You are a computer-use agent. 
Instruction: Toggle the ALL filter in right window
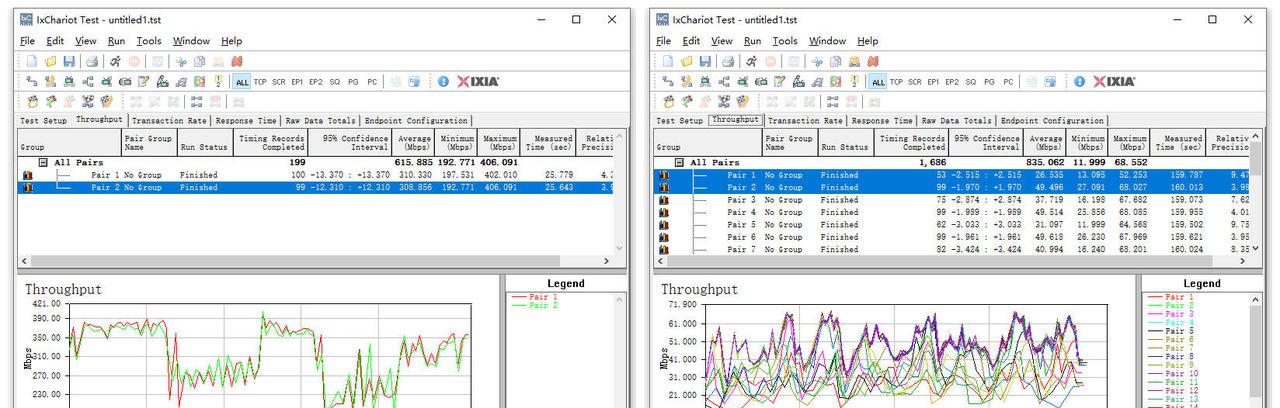coord(878,82)
